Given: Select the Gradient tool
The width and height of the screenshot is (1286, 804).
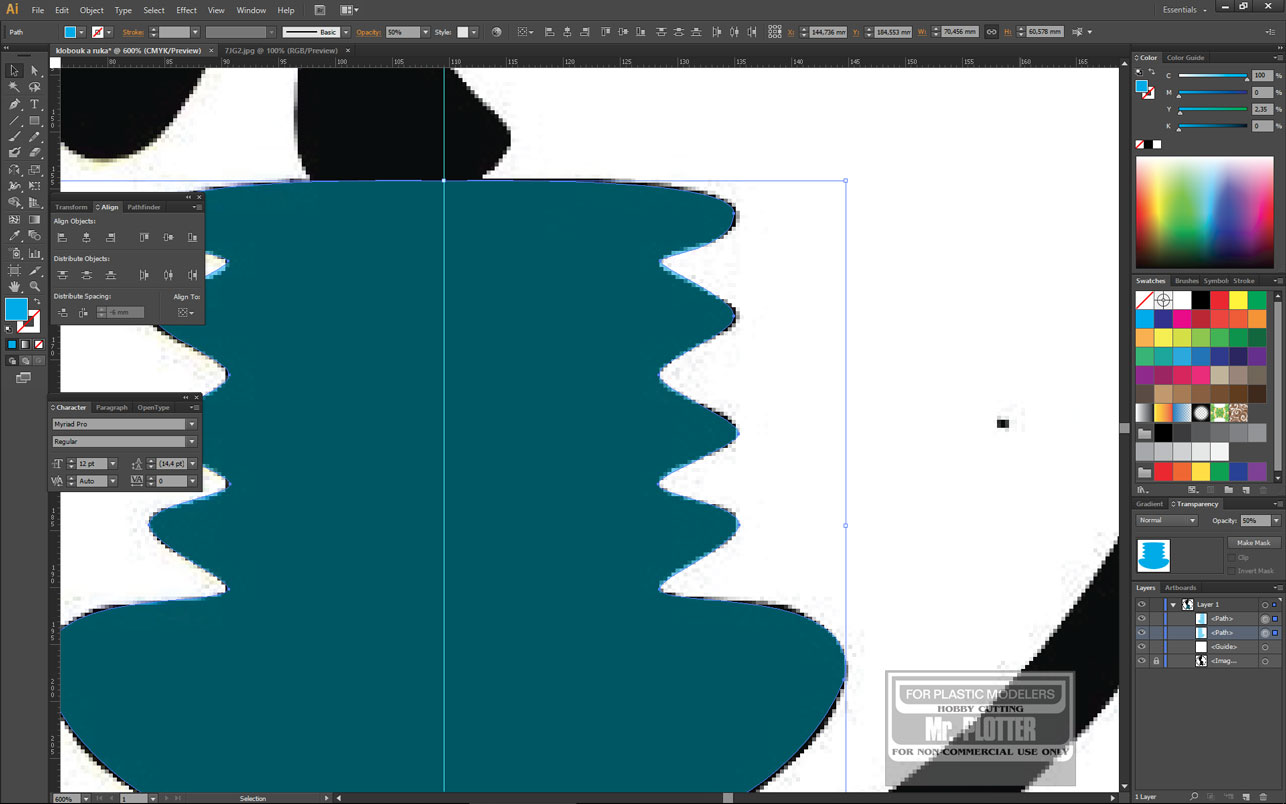Looking at the screenshot, I should click(35, 220).
